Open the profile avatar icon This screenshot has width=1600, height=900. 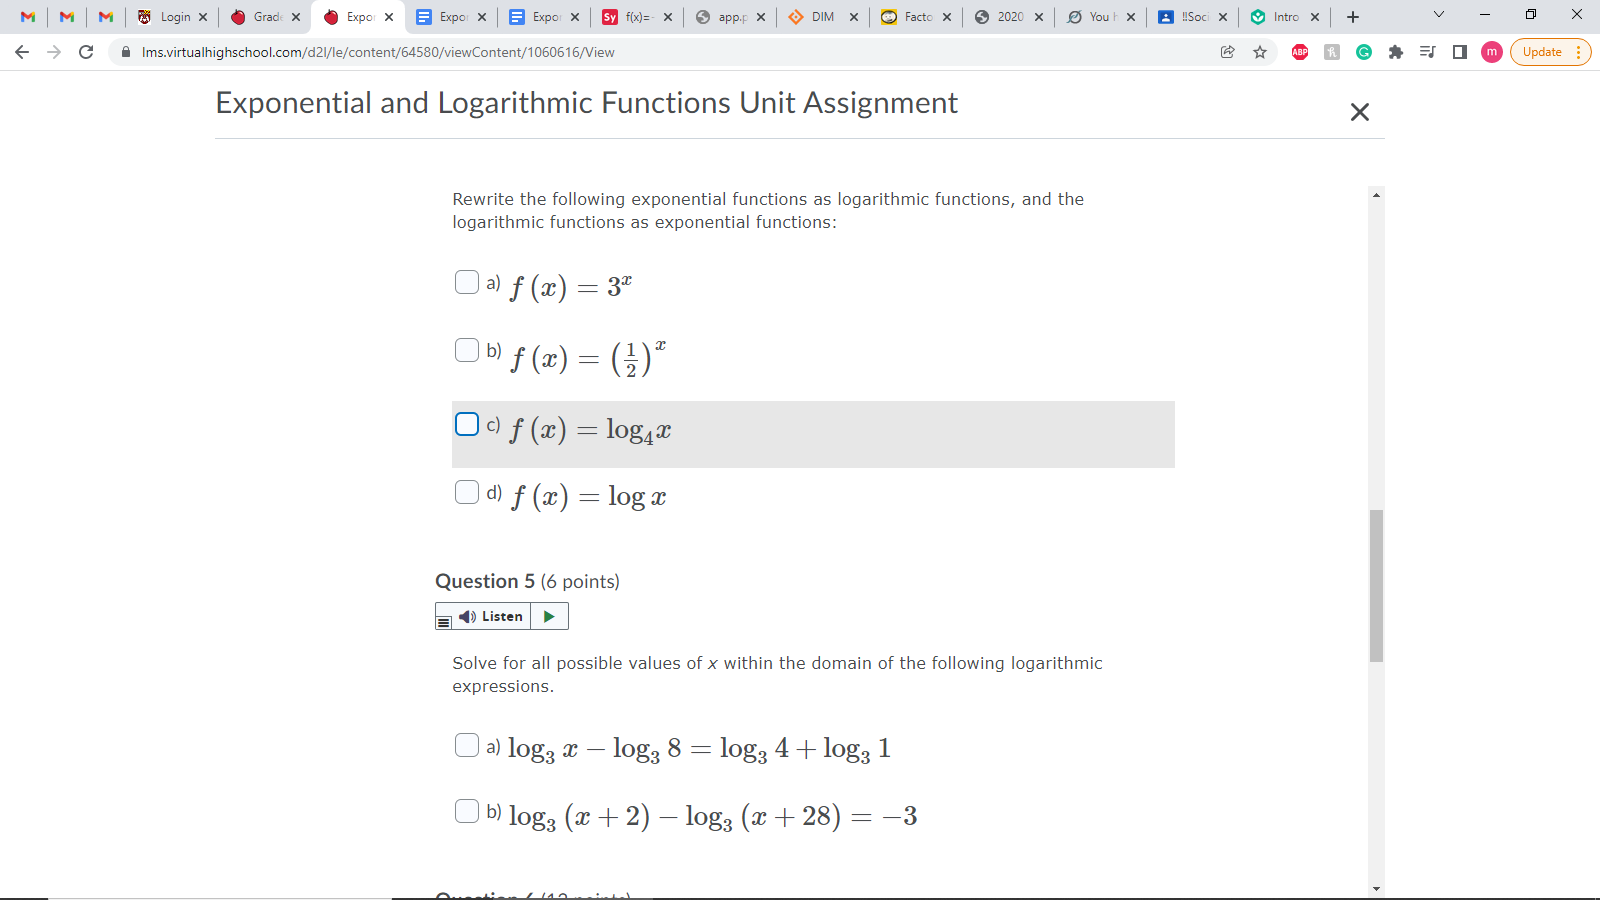(x=1491, y=52)
